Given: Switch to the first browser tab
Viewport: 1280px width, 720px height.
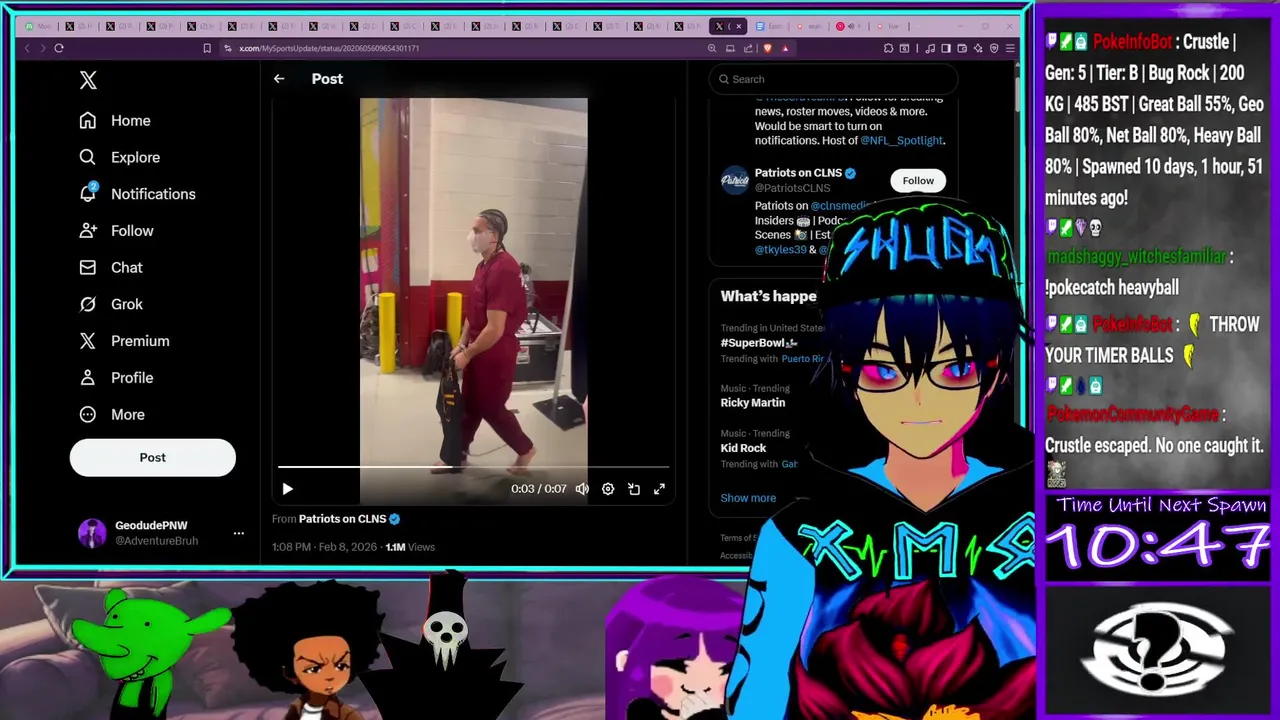Looking at the screenshot, I should [40, 26].
